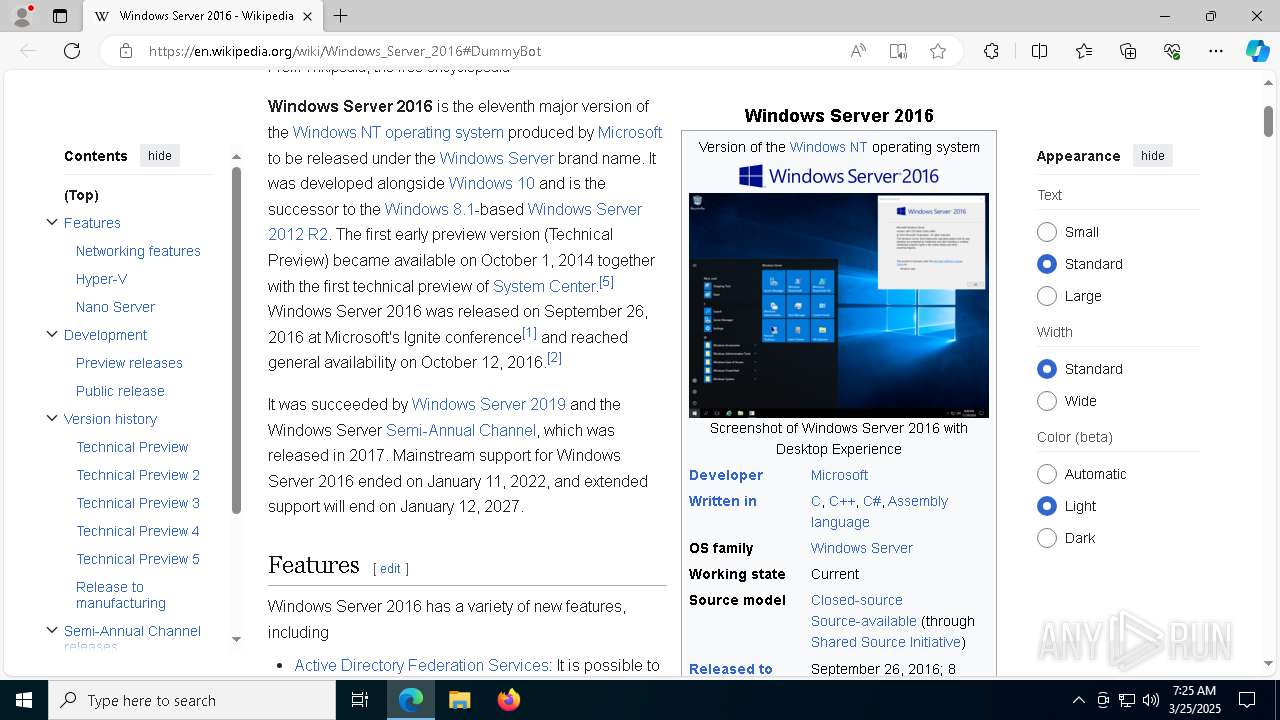The width and height of the screenshot is (1280, 720).
Task: Add this page to favorites star
Action: pyautogui.click(x=938, y=51)
